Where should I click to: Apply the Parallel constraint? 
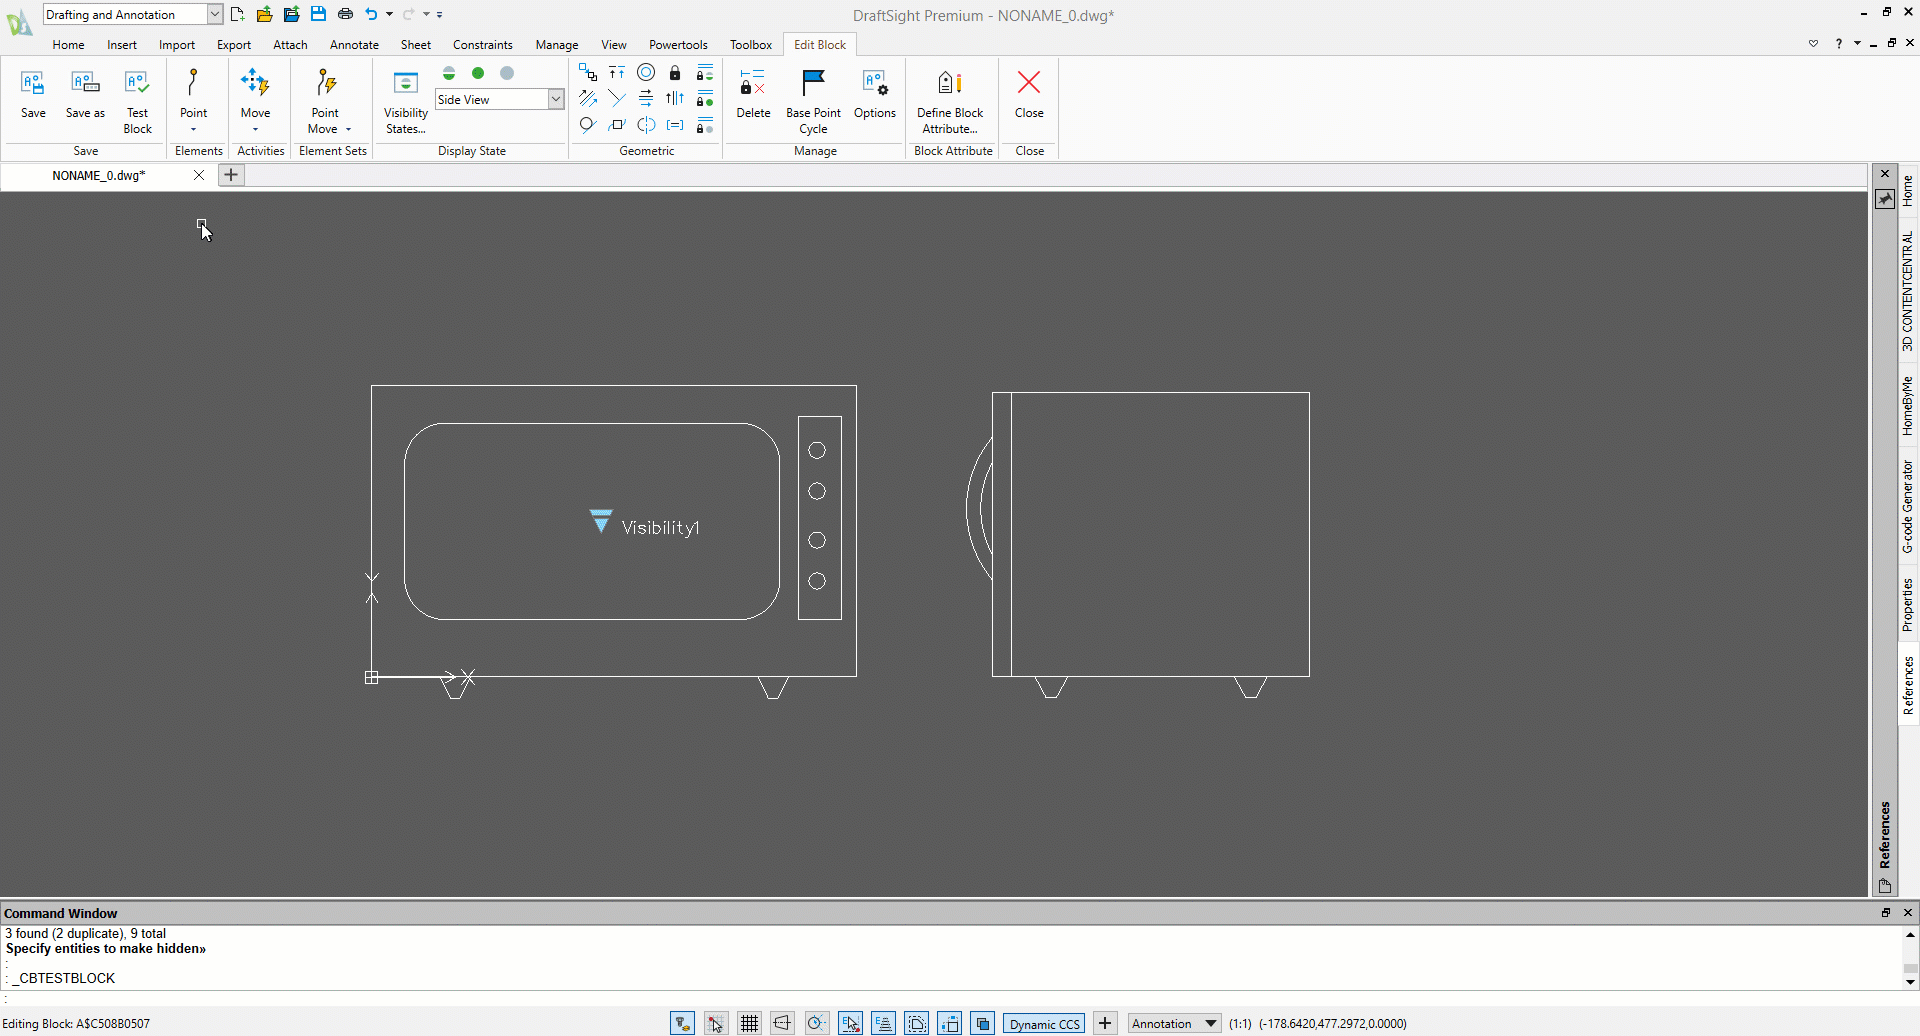pyautogui.click(x=587, y=98)
